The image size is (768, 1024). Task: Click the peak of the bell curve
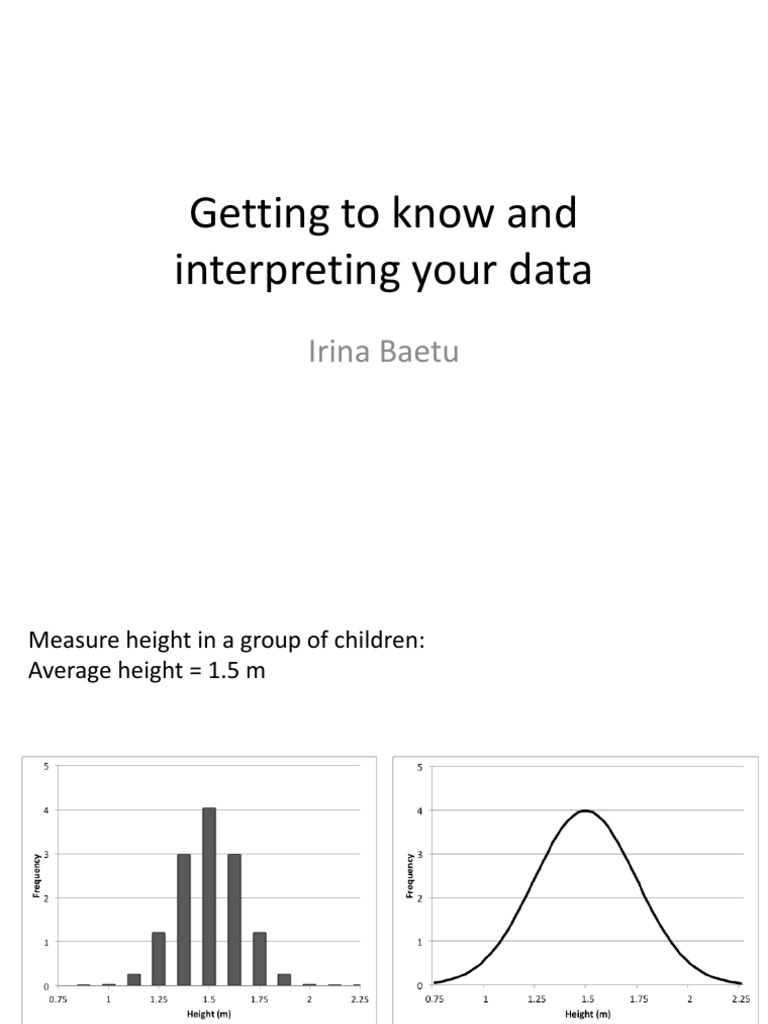[x=587, y=811]
